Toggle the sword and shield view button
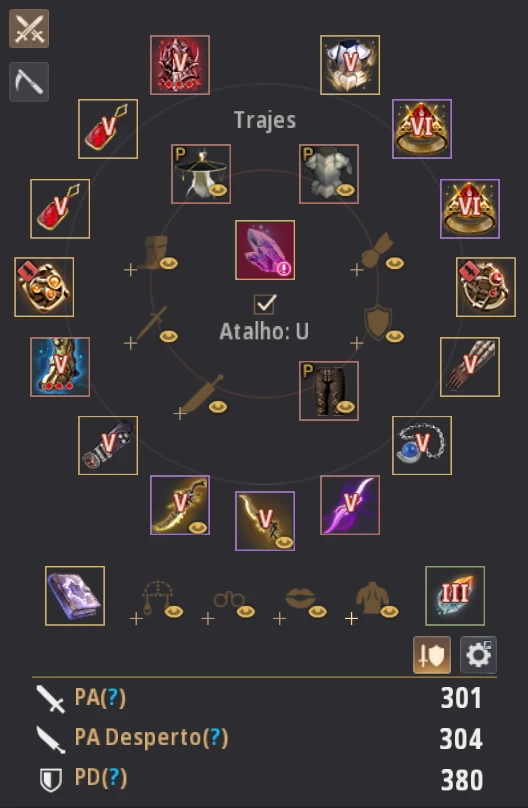The height and width of the screenshot is (808, 528). [x=432, y=655]
